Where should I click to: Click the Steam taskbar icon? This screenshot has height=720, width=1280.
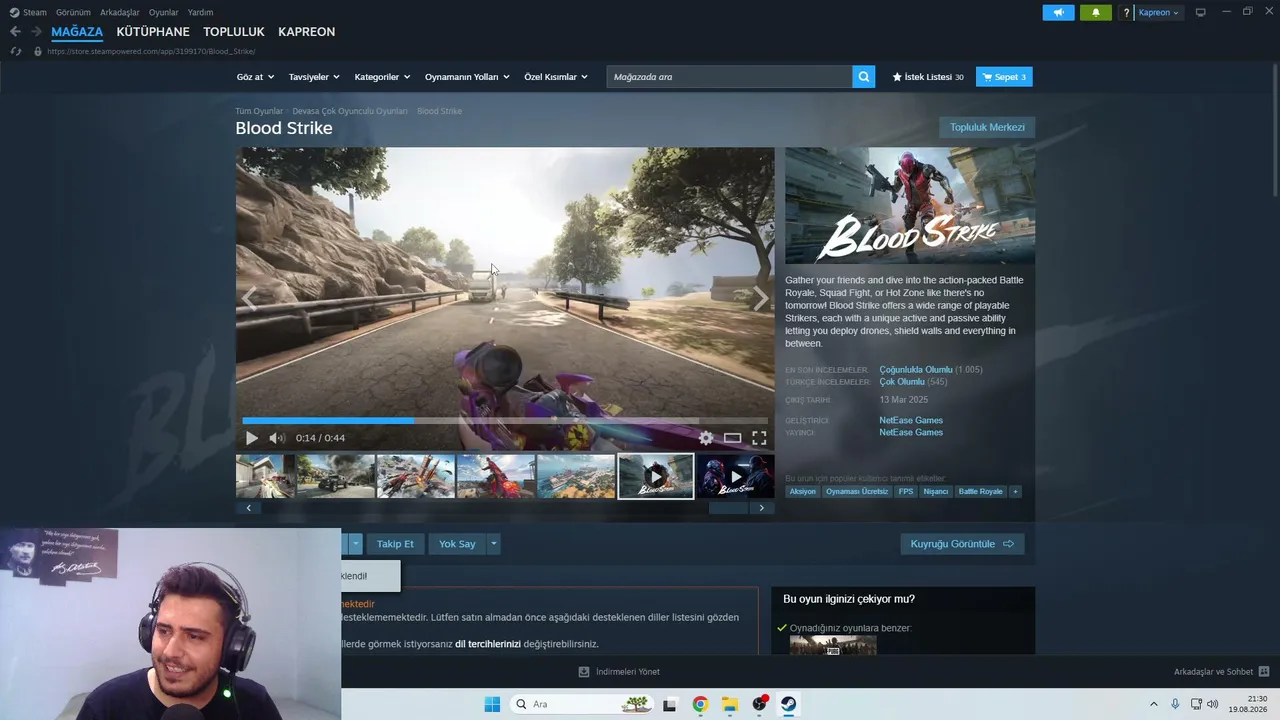click(789, 704)
